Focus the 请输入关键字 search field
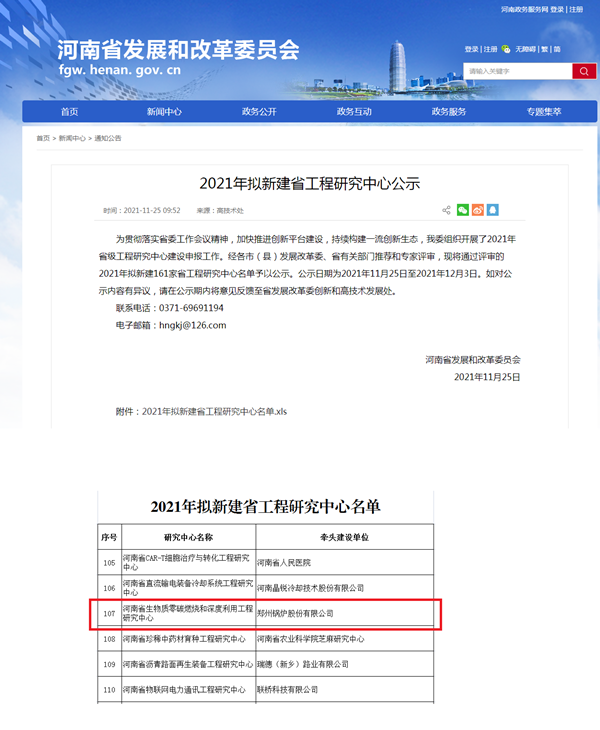This screenshot has height=730, width=600. point(516,71)
